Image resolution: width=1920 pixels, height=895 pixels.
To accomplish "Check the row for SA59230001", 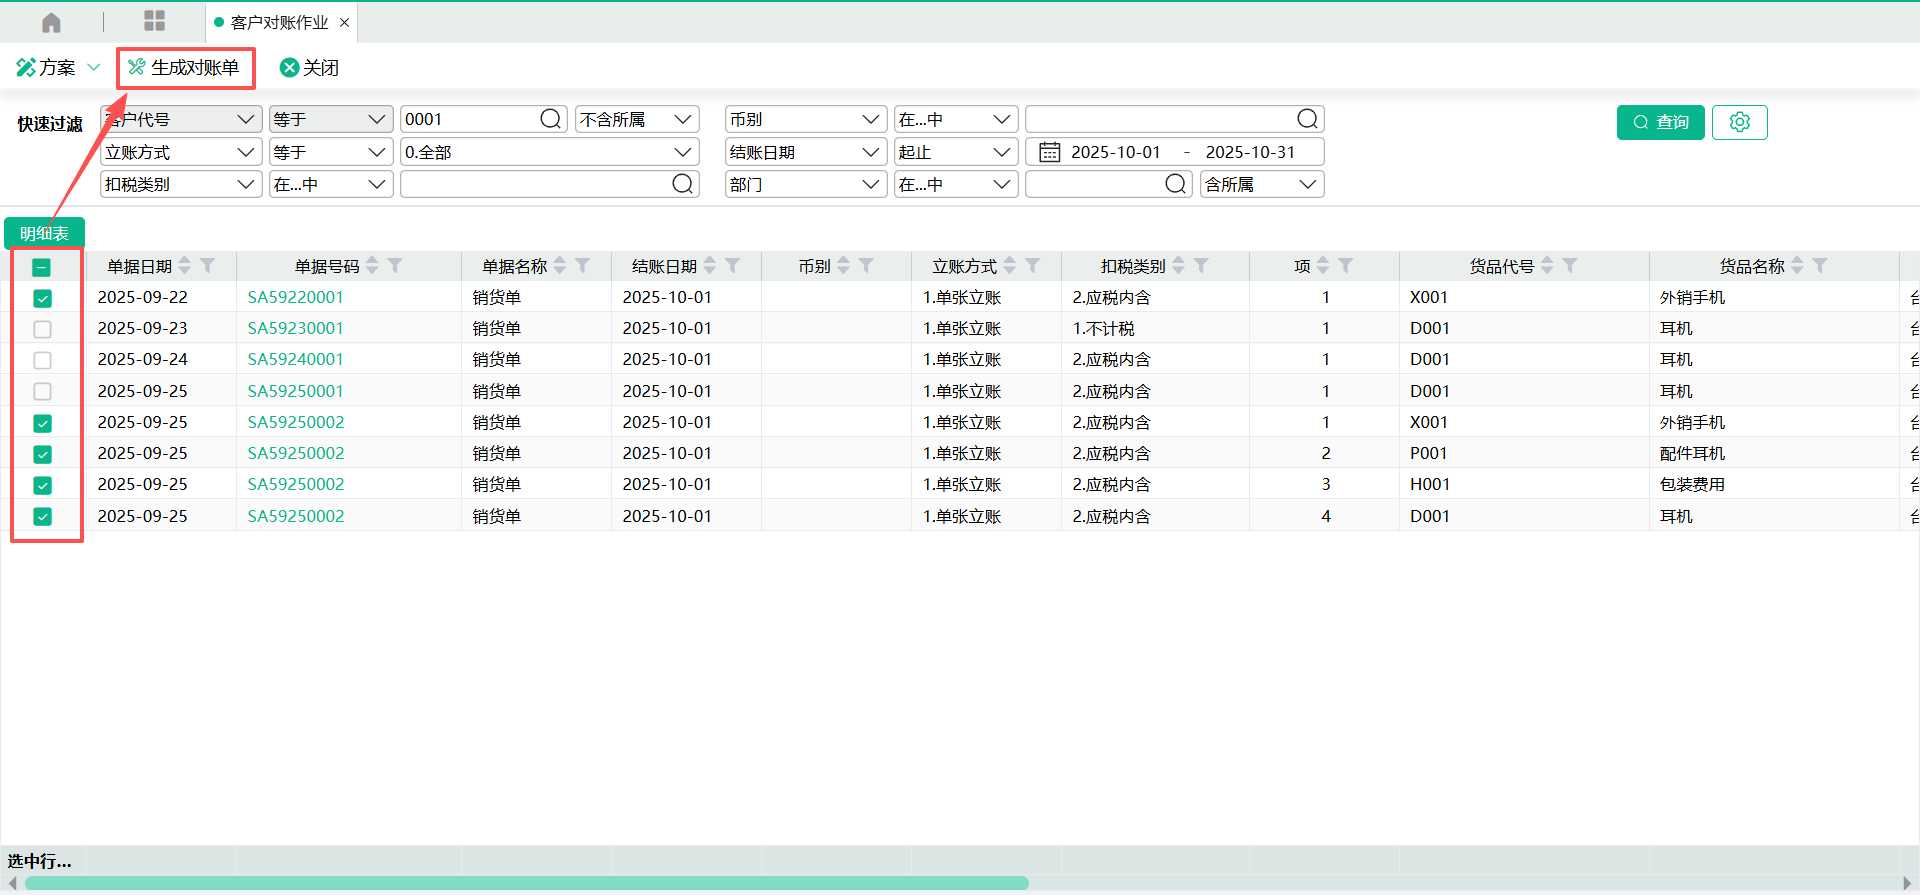I will tap(42, 329).
